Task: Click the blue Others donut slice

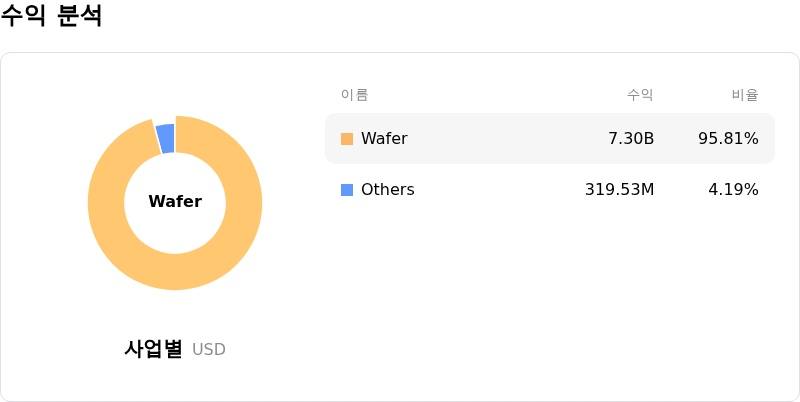Action: click(x=166, y=138)
